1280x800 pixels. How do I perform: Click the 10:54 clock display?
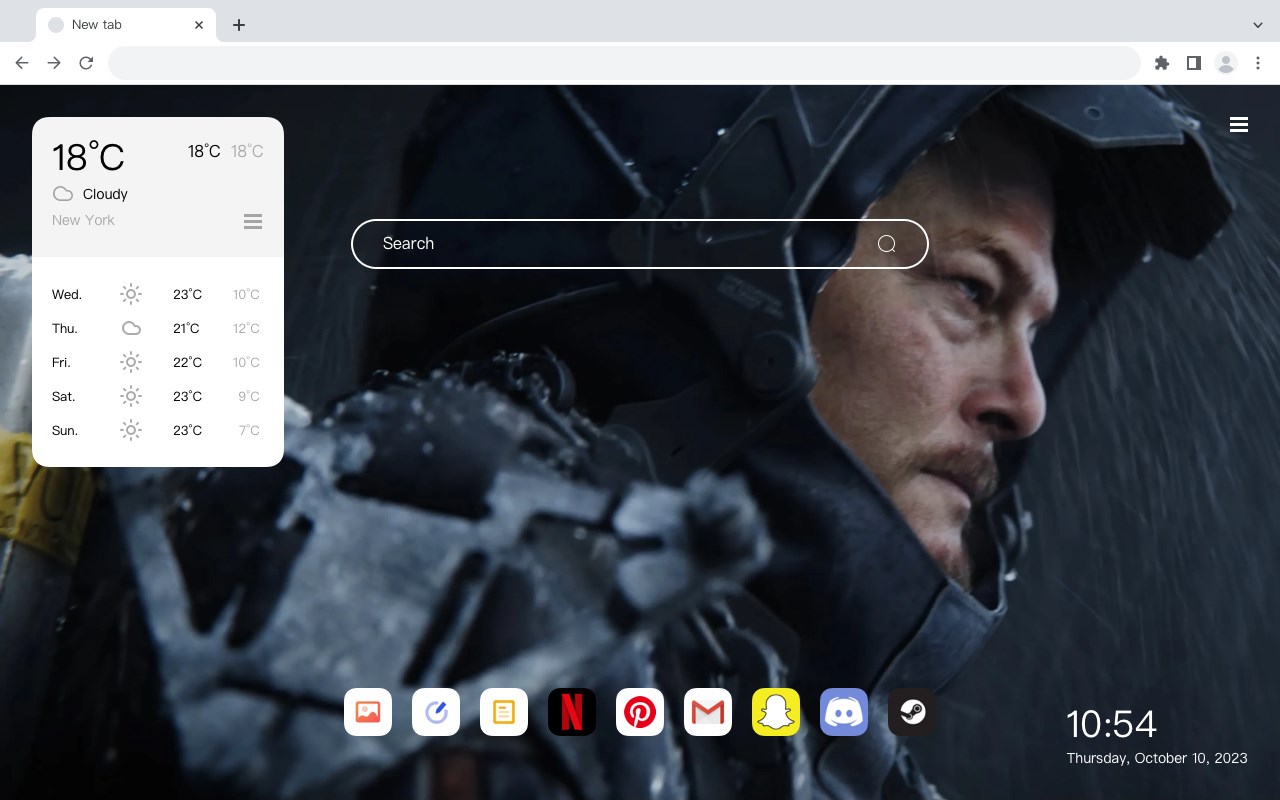click(1111, 724)
